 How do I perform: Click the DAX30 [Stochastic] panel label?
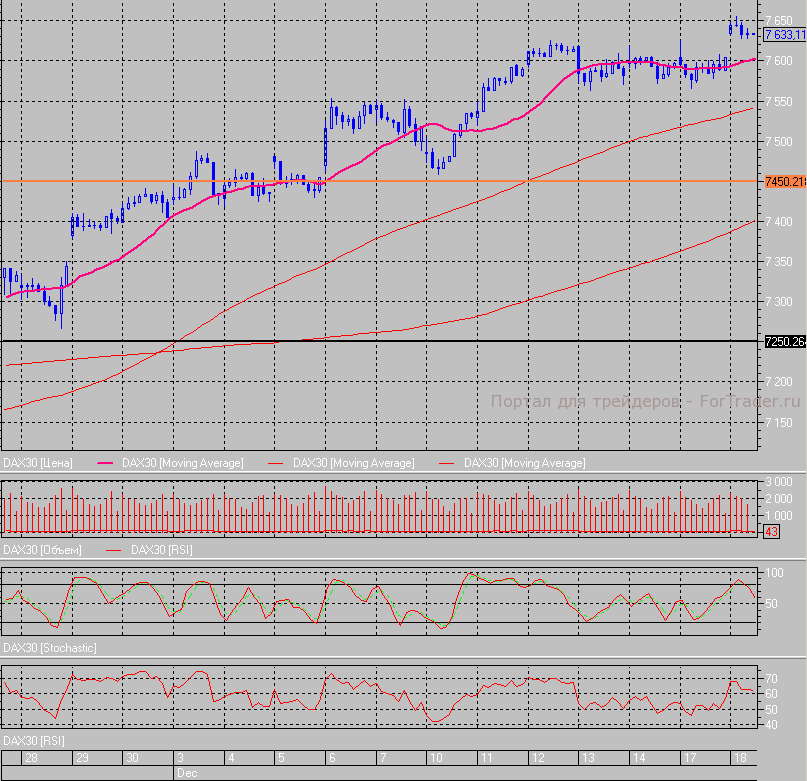coord(49,648)
